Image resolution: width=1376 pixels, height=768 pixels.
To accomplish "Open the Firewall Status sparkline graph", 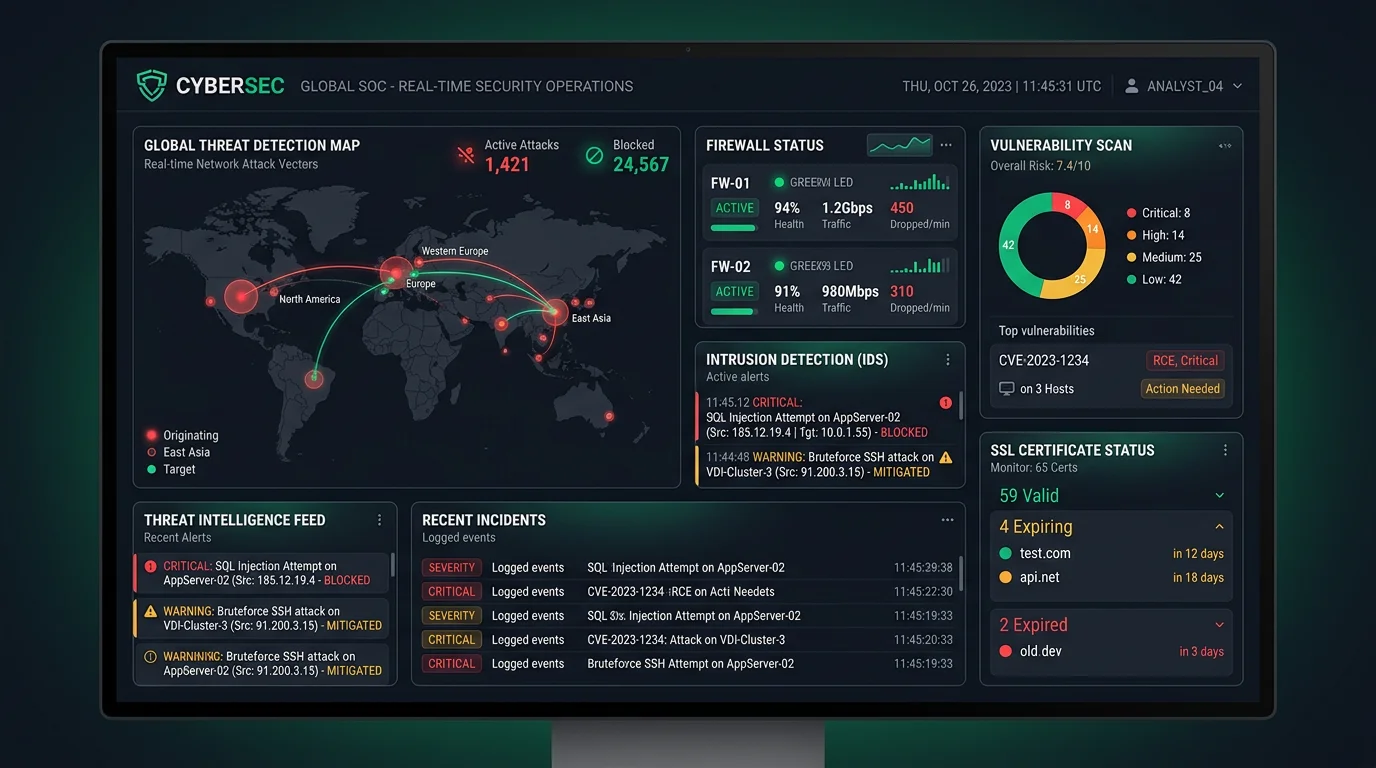I will click(x=898, y=145).
